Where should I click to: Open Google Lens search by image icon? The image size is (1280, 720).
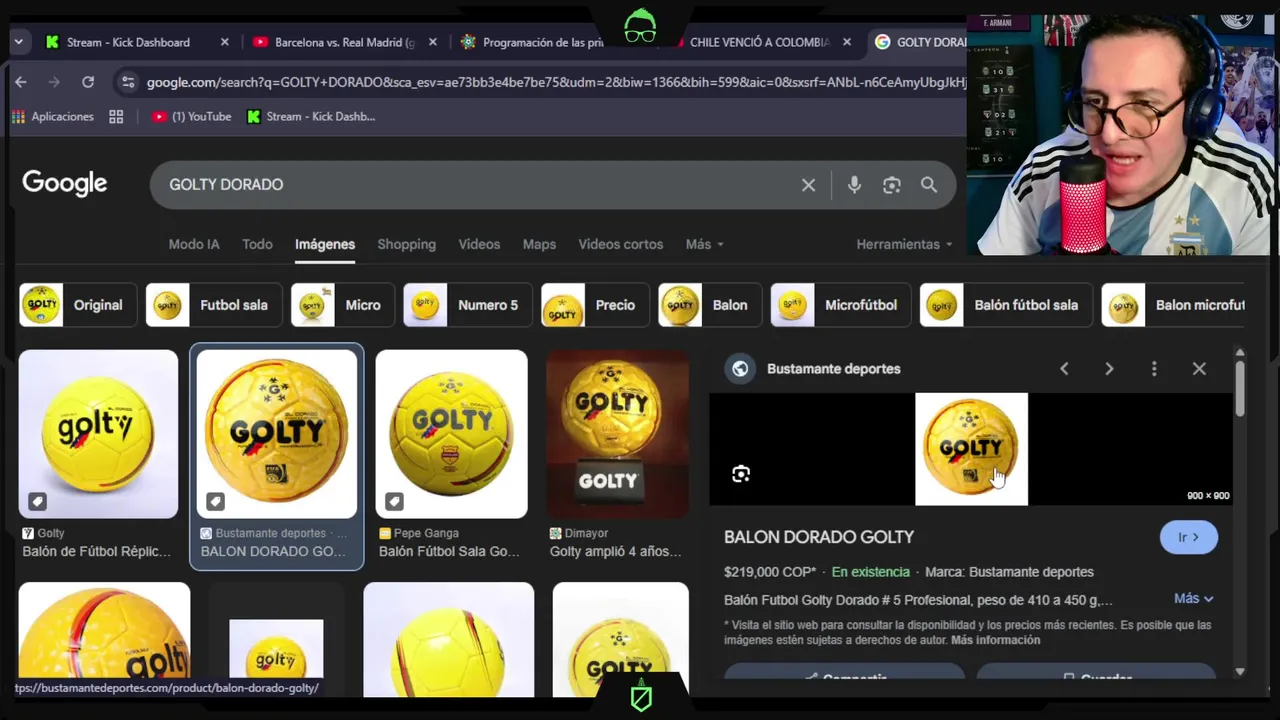[891, 185]
